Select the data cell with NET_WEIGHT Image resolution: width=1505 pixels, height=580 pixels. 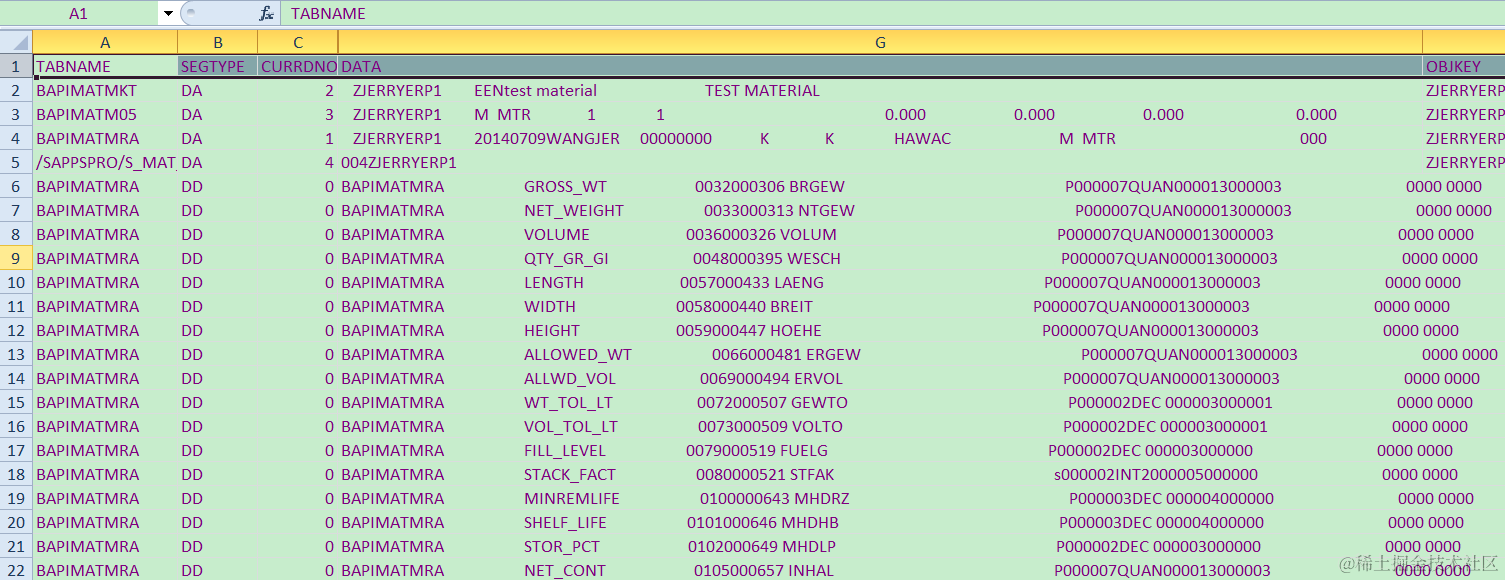pos(880,211)
